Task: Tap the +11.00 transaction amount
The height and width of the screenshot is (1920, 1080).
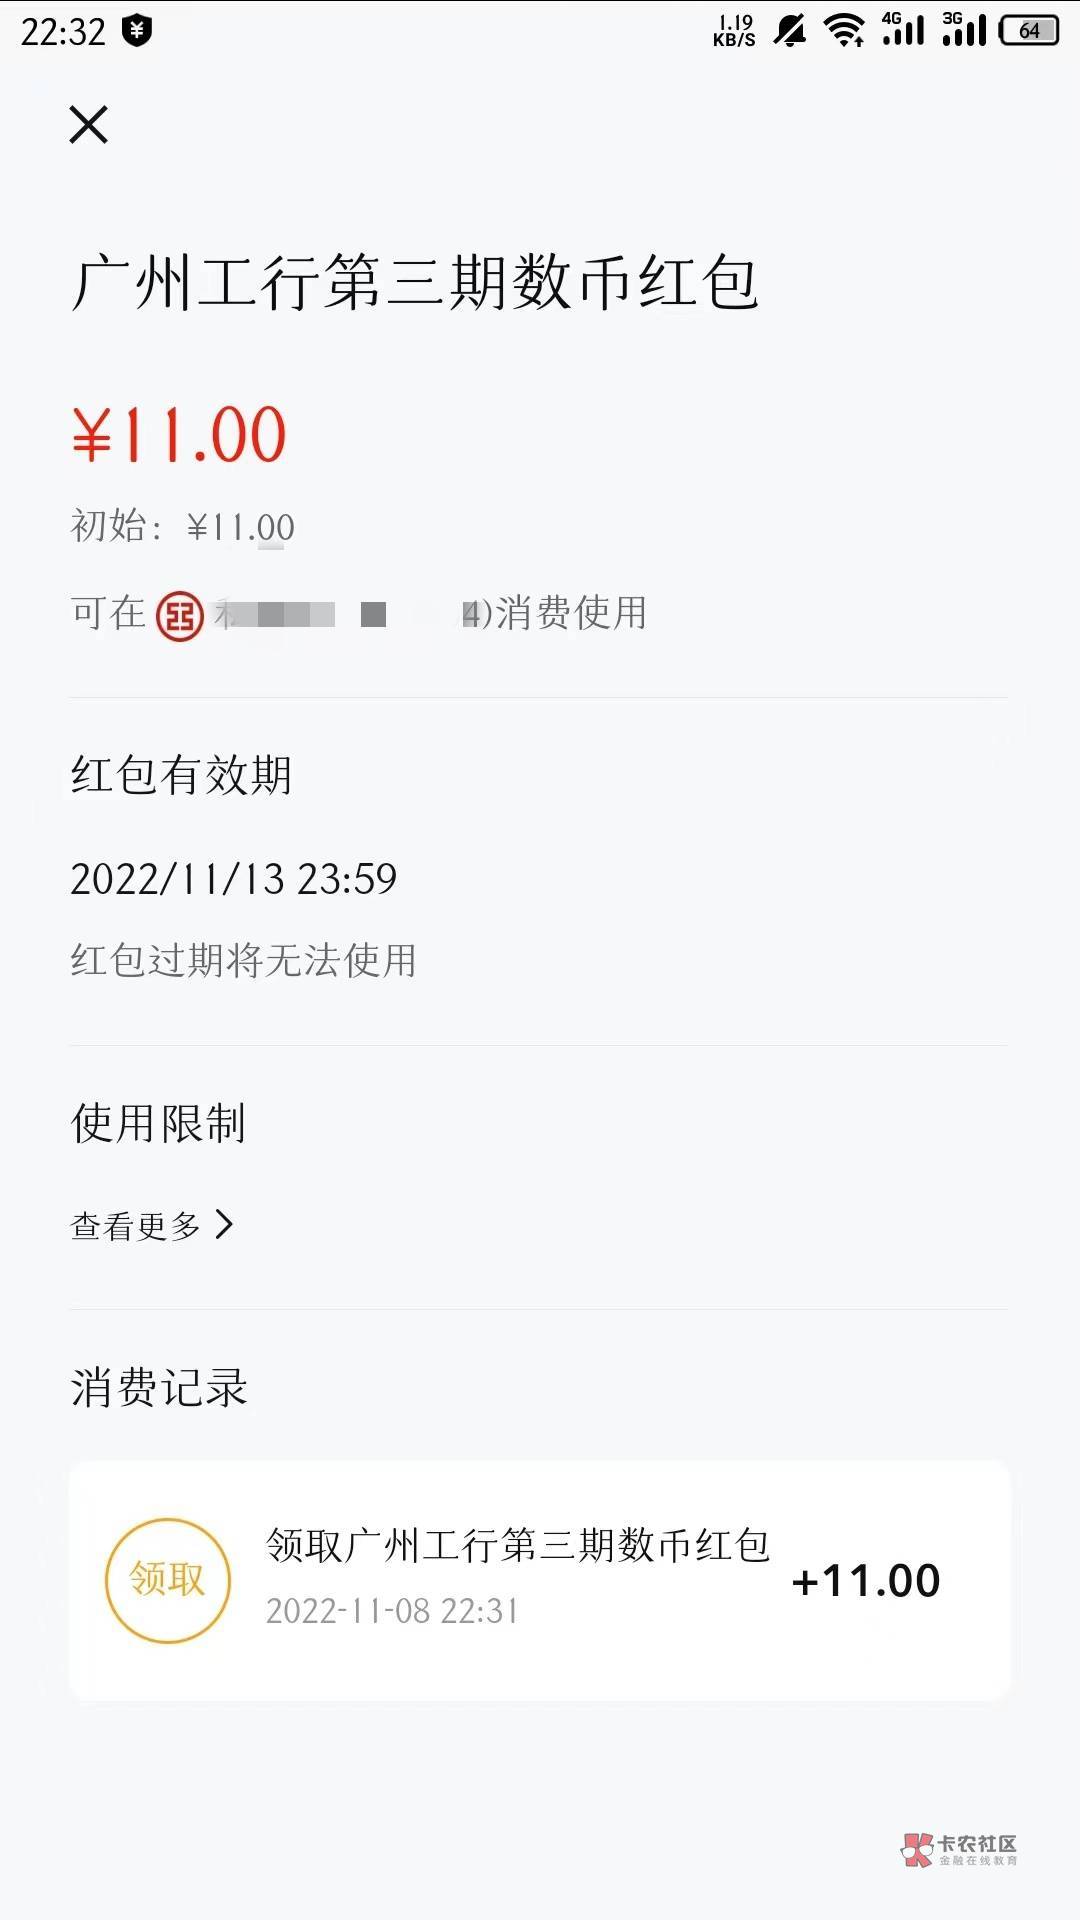Action: point(866,1581)
